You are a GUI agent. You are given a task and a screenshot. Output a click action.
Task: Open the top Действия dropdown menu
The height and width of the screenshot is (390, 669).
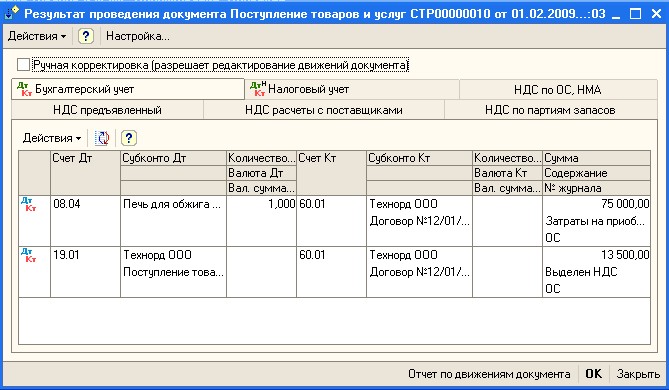37,36
